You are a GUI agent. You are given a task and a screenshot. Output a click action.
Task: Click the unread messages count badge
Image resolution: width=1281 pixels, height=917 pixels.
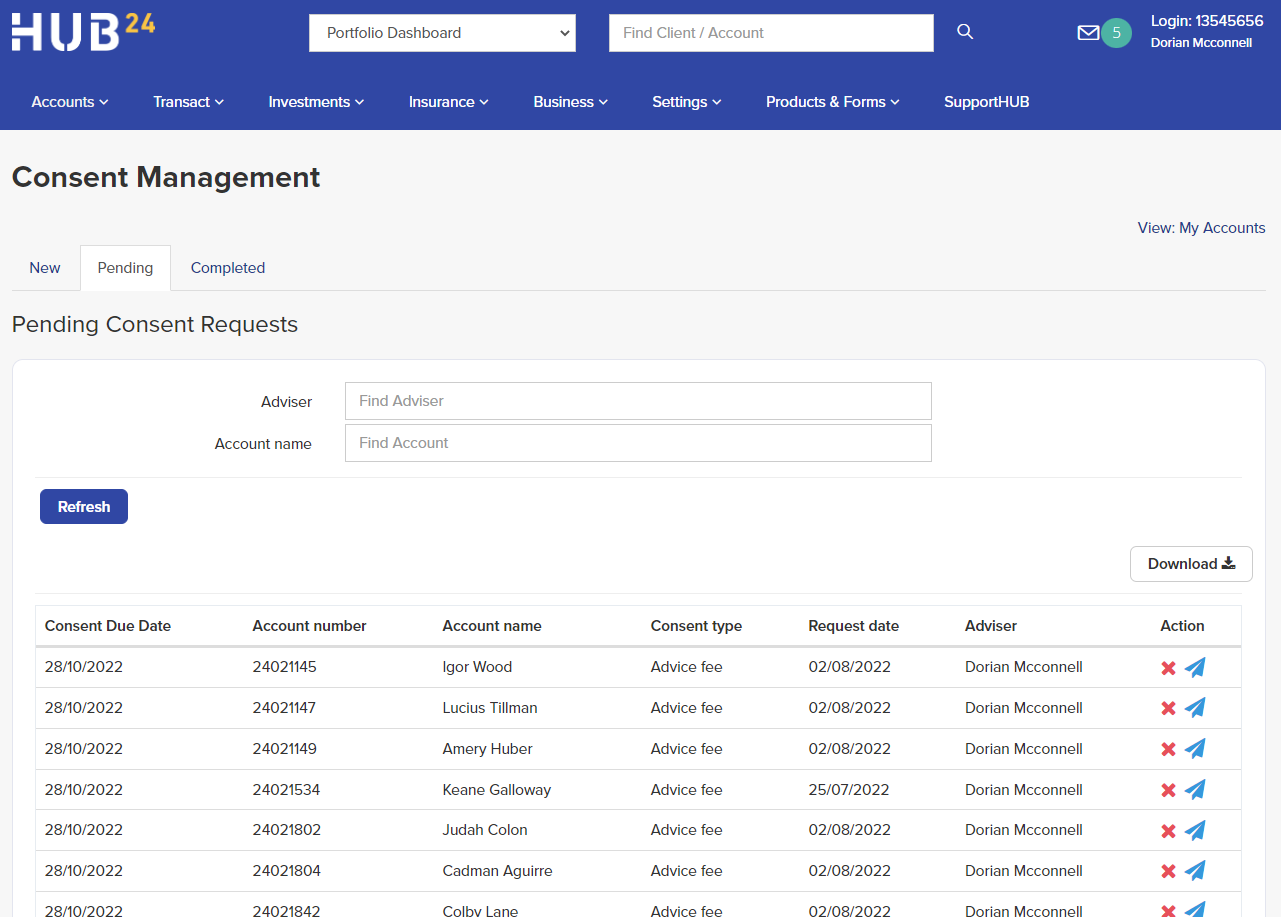(x=1115, y=33)
